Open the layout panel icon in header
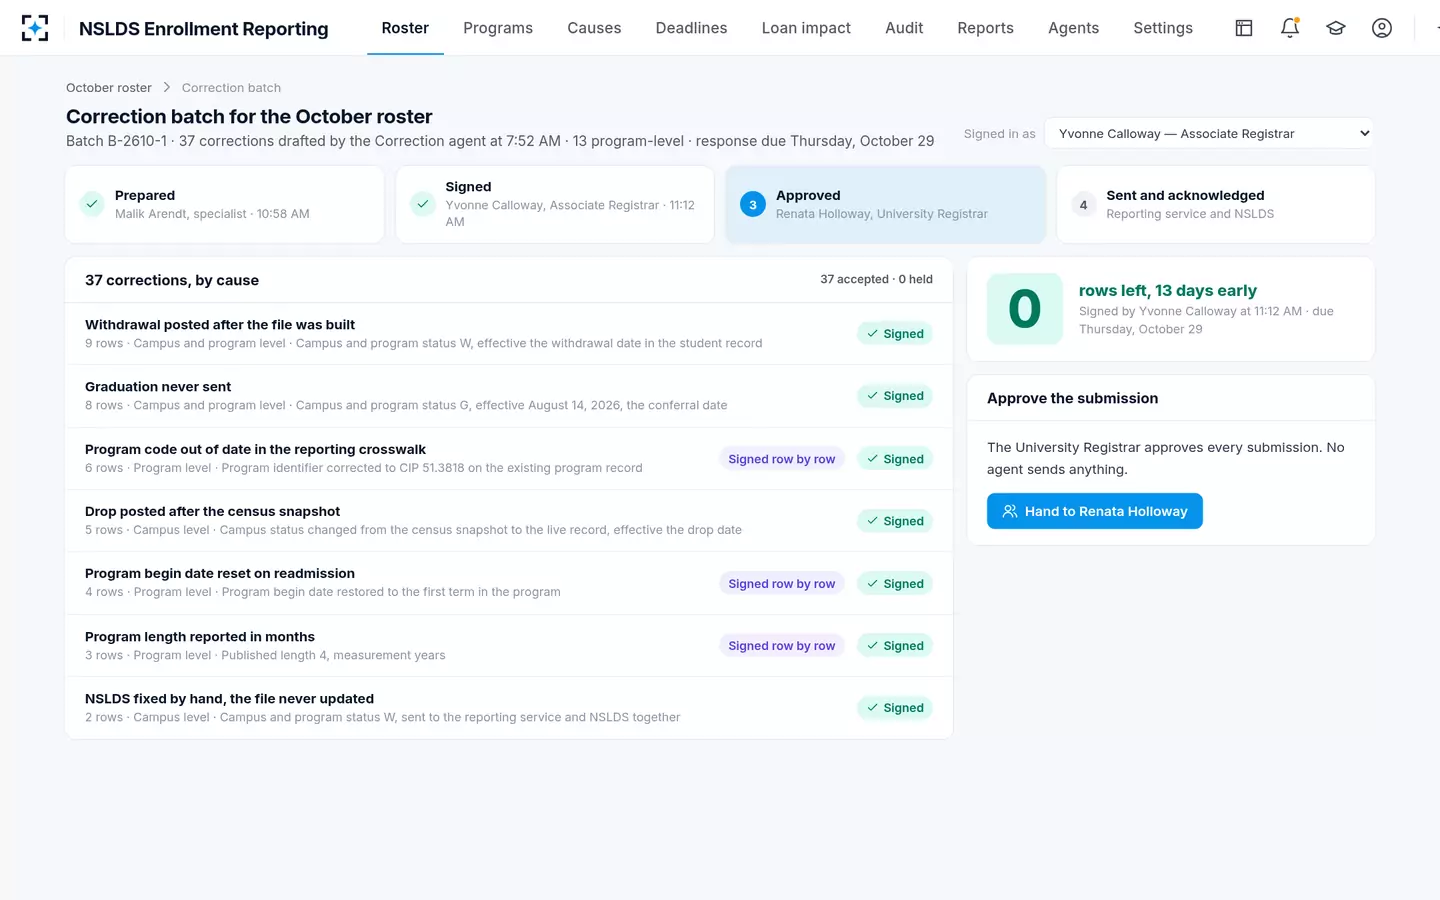1440x900 pixels. 1244,28
